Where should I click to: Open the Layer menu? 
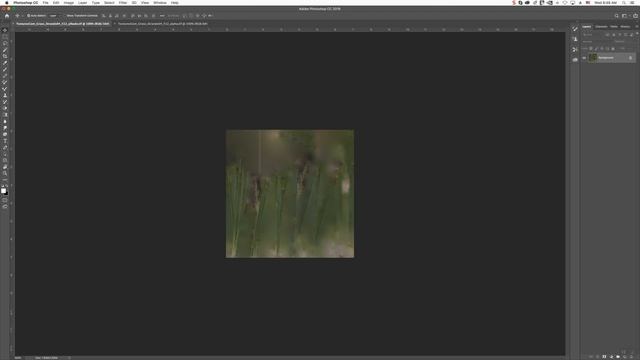coord(82,2)
